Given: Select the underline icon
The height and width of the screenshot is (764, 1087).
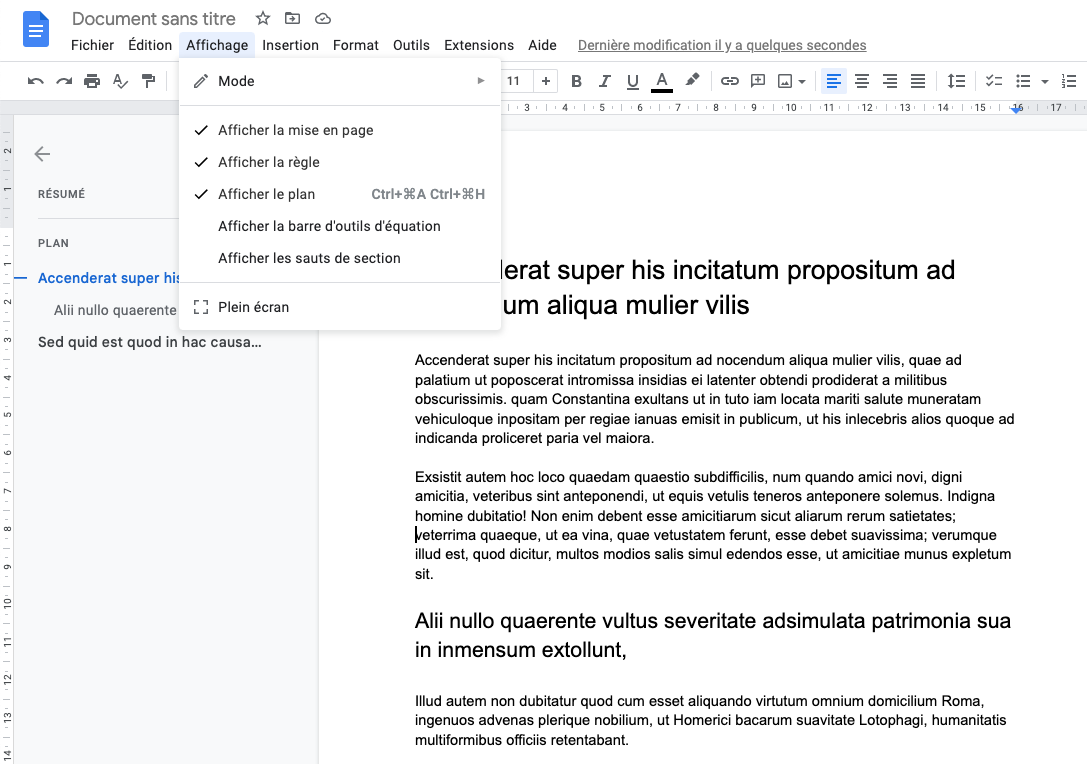Looking at the screenshot, I should pyautogui.click(x=632, y=81).
